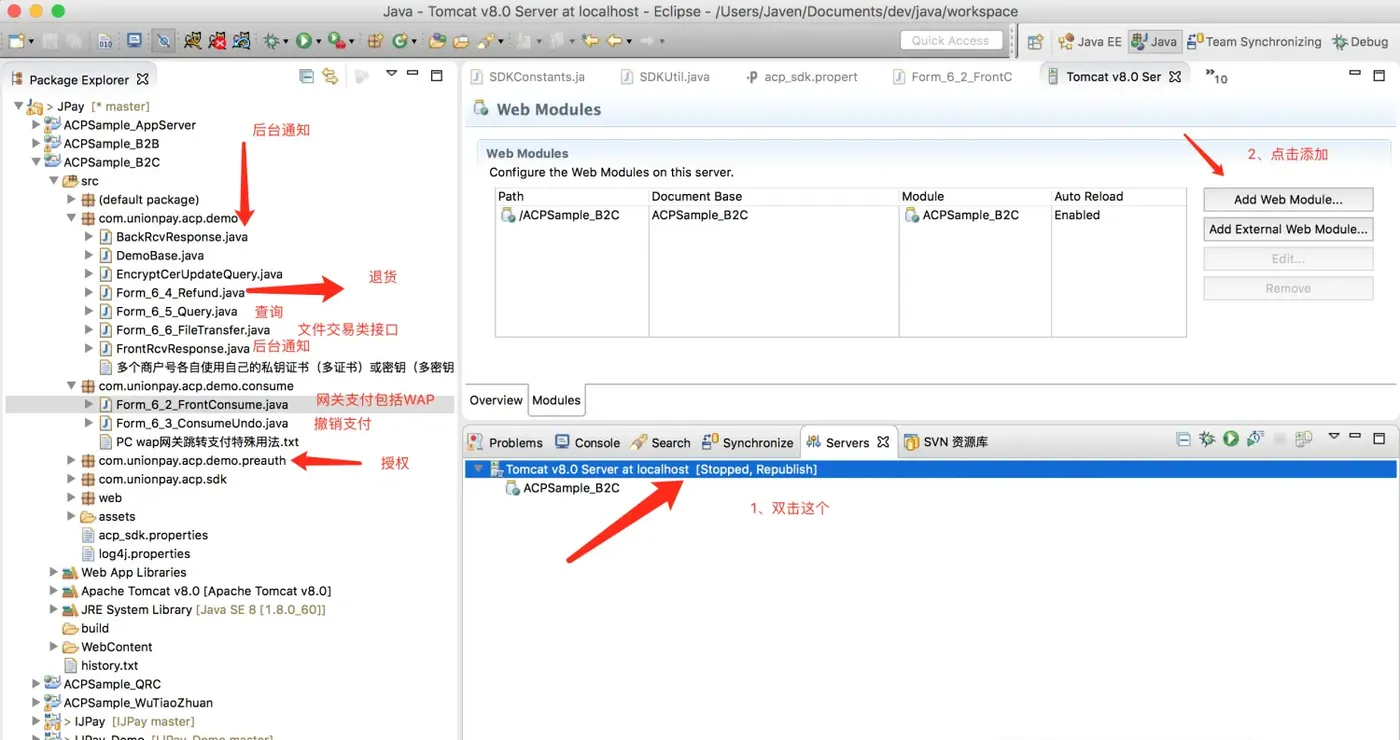The height and width of the screenshot is (740, 1400).
Task: Click the Last Edit Location arrow icon
Action: (590, 41)
